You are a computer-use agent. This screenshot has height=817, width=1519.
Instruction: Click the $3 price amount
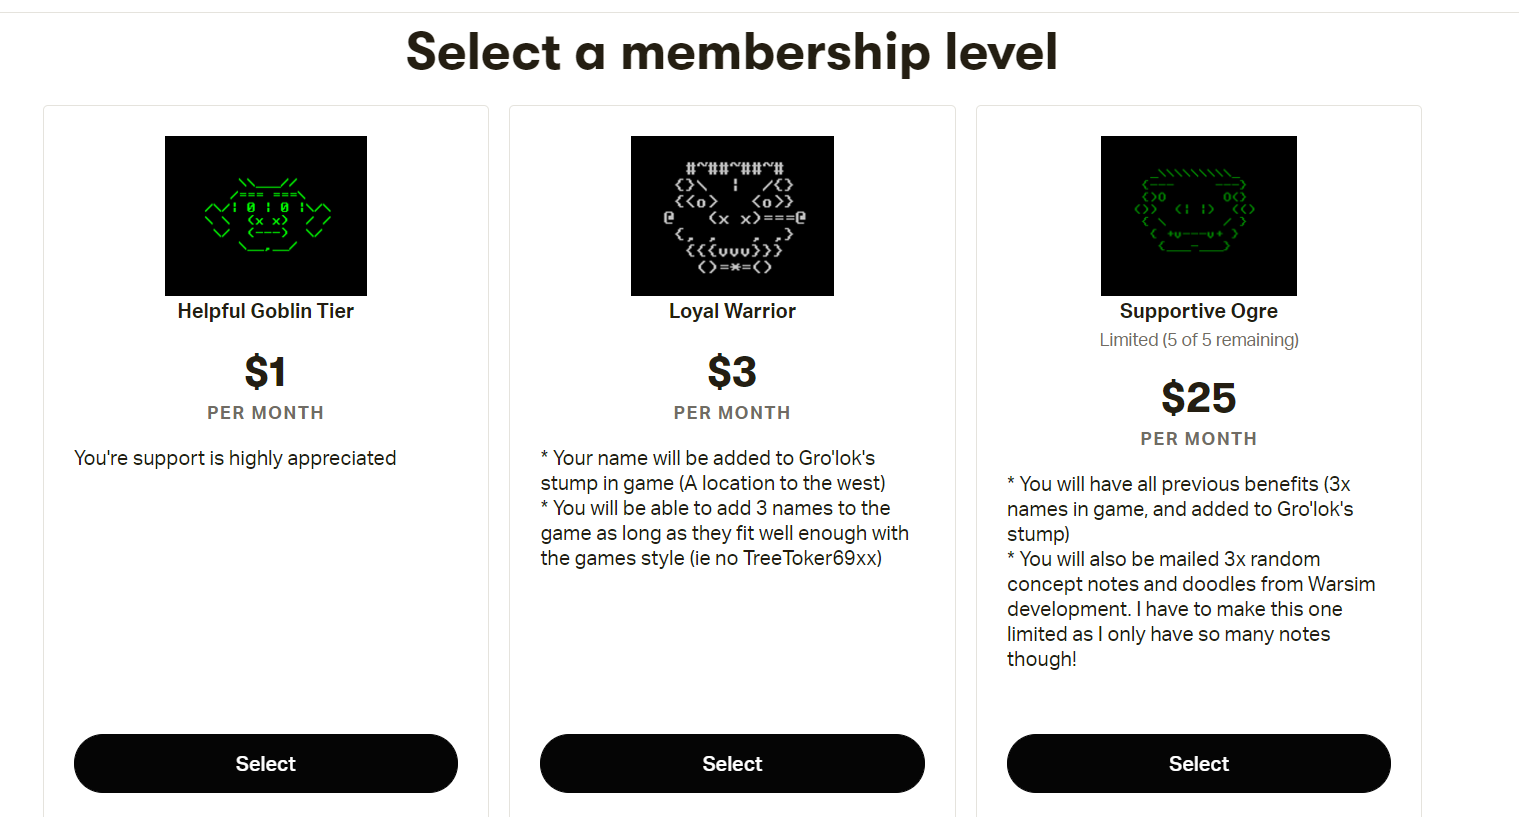(x=732, y=372)
